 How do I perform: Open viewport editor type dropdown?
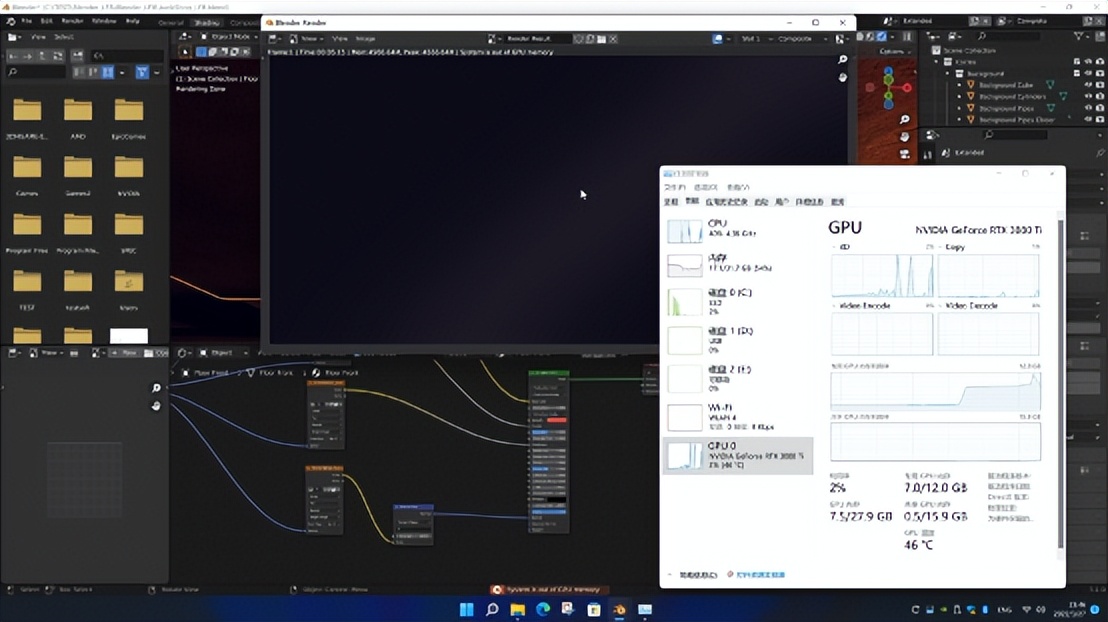point(184,37)
